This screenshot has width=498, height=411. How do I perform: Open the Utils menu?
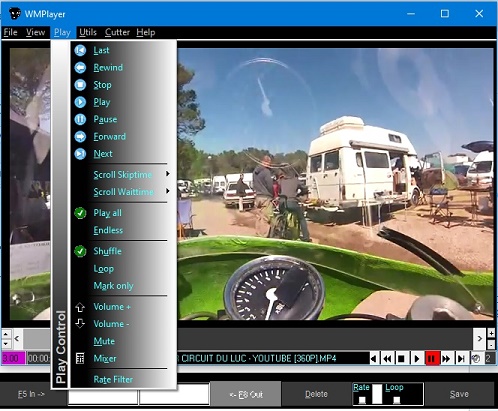[x=88, y=32]
